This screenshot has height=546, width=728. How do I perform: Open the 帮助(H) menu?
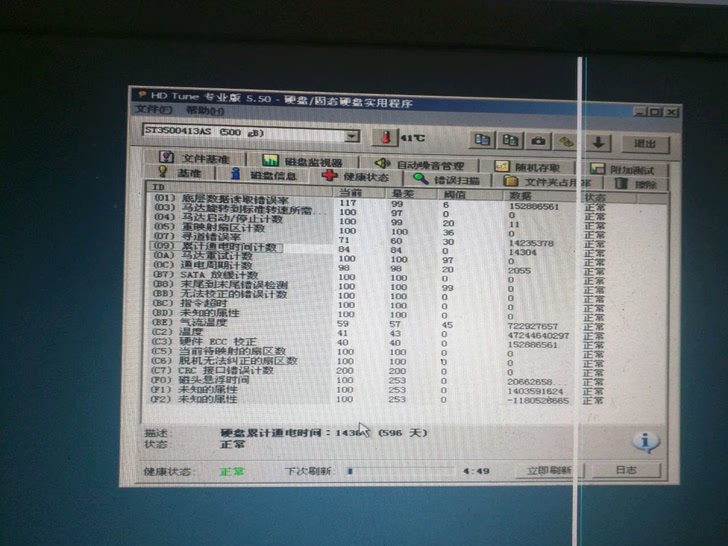(205, 110)
